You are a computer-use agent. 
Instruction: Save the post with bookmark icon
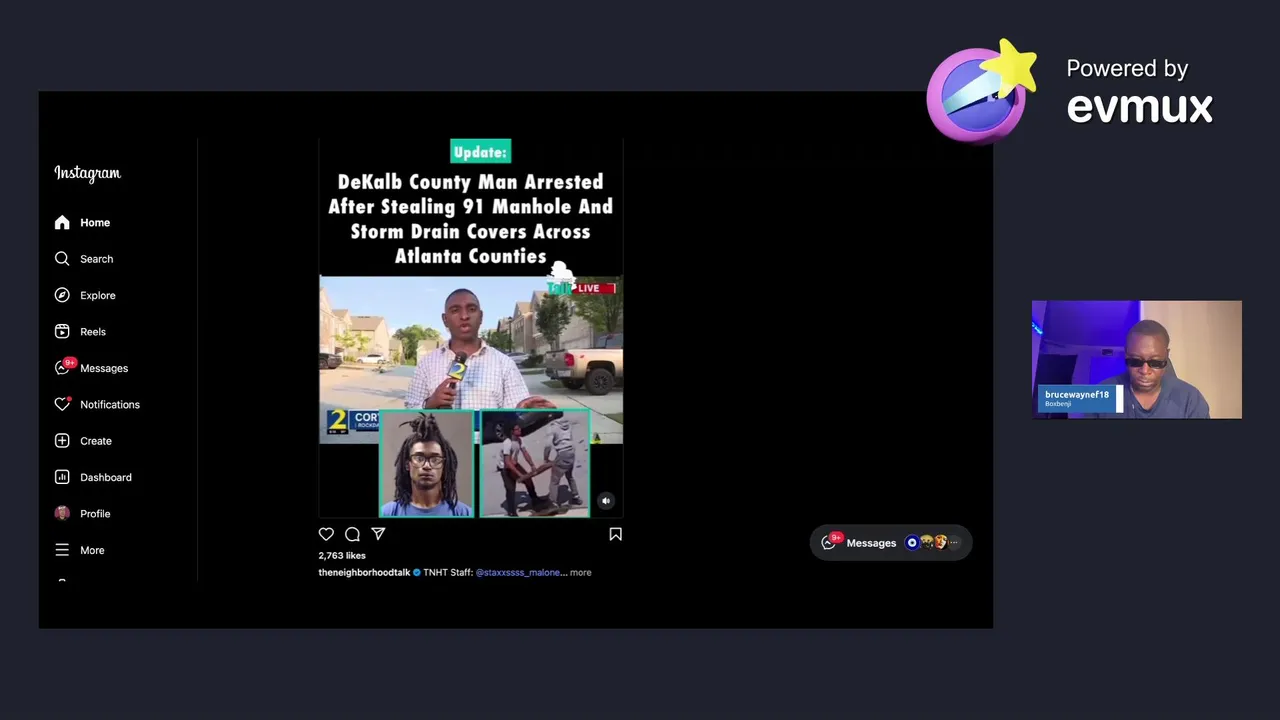point(615,534)
